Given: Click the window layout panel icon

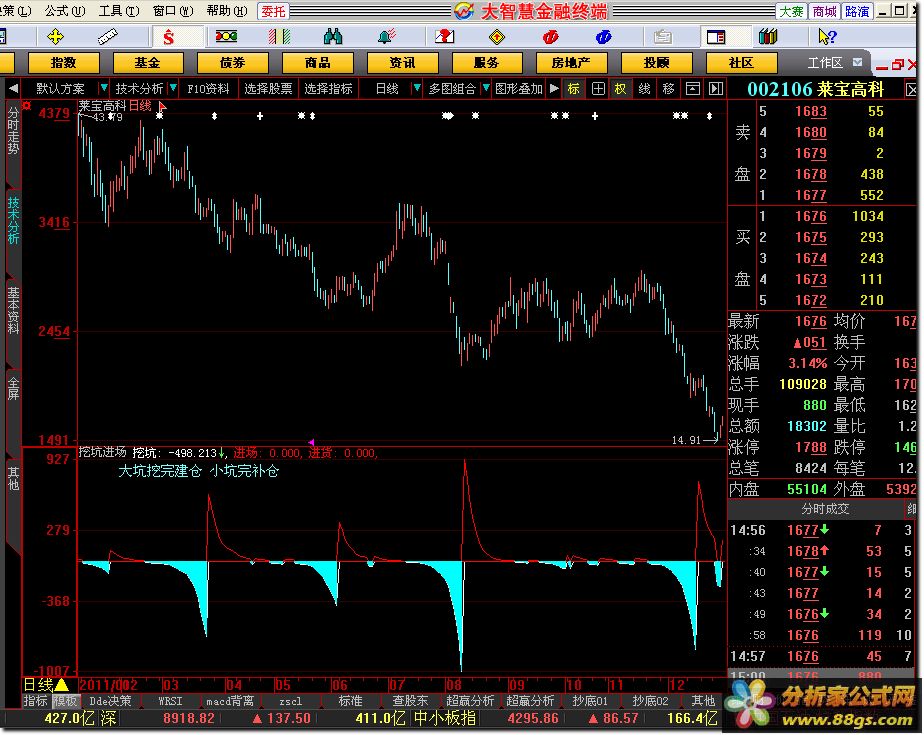Looking at the screenshot, I should pyautogui.click(x=716, y=37).
